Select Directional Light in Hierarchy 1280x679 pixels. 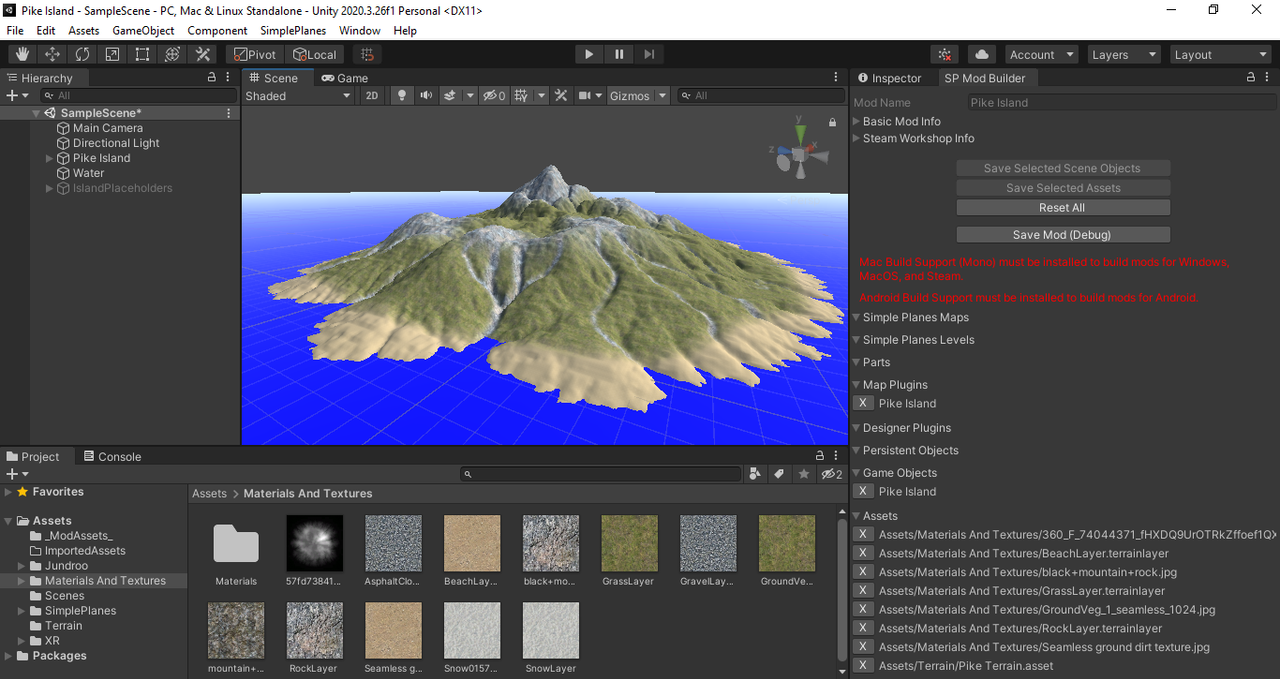tap(116, 143)
